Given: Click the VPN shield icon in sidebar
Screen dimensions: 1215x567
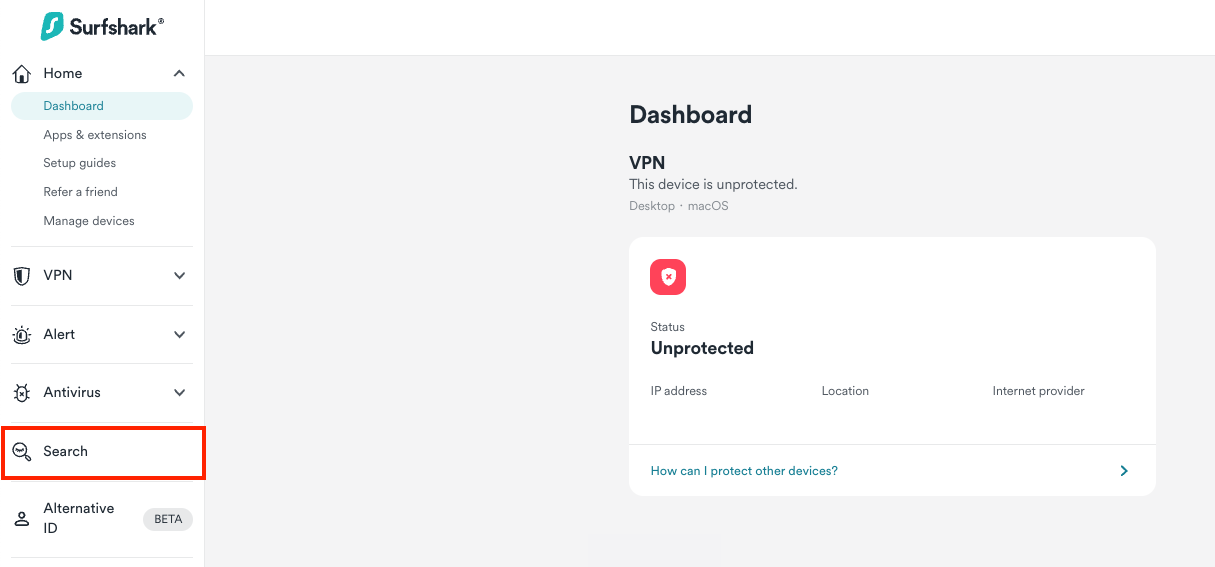Looking at the screenshot, I should [x=21, y=276].
